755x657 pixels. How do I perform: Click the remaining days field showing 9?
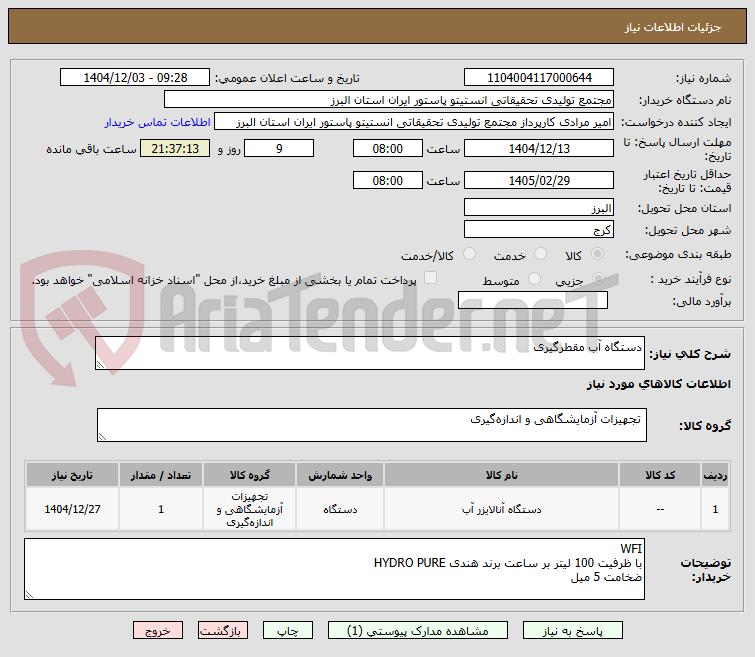(x=279, y=148)
